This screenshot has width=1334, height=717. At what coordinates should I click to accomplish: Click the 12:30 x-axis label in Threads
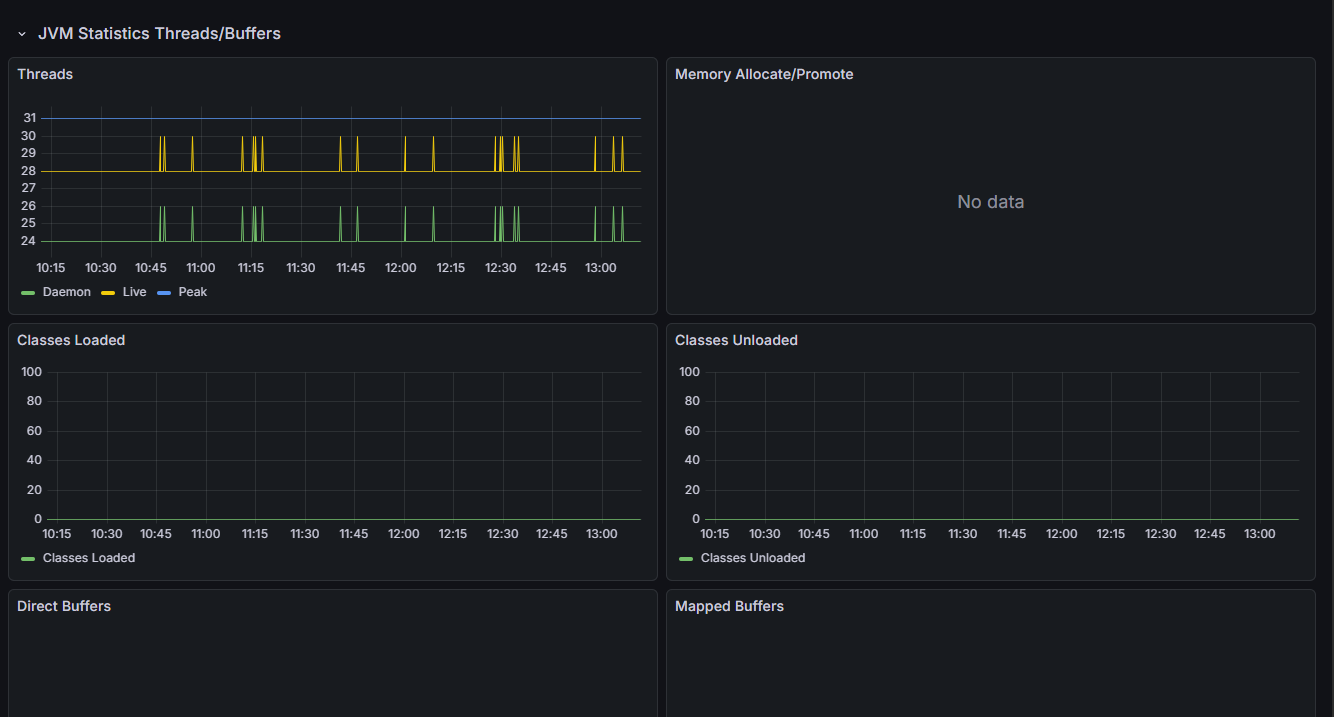click(x=501, y=268)
